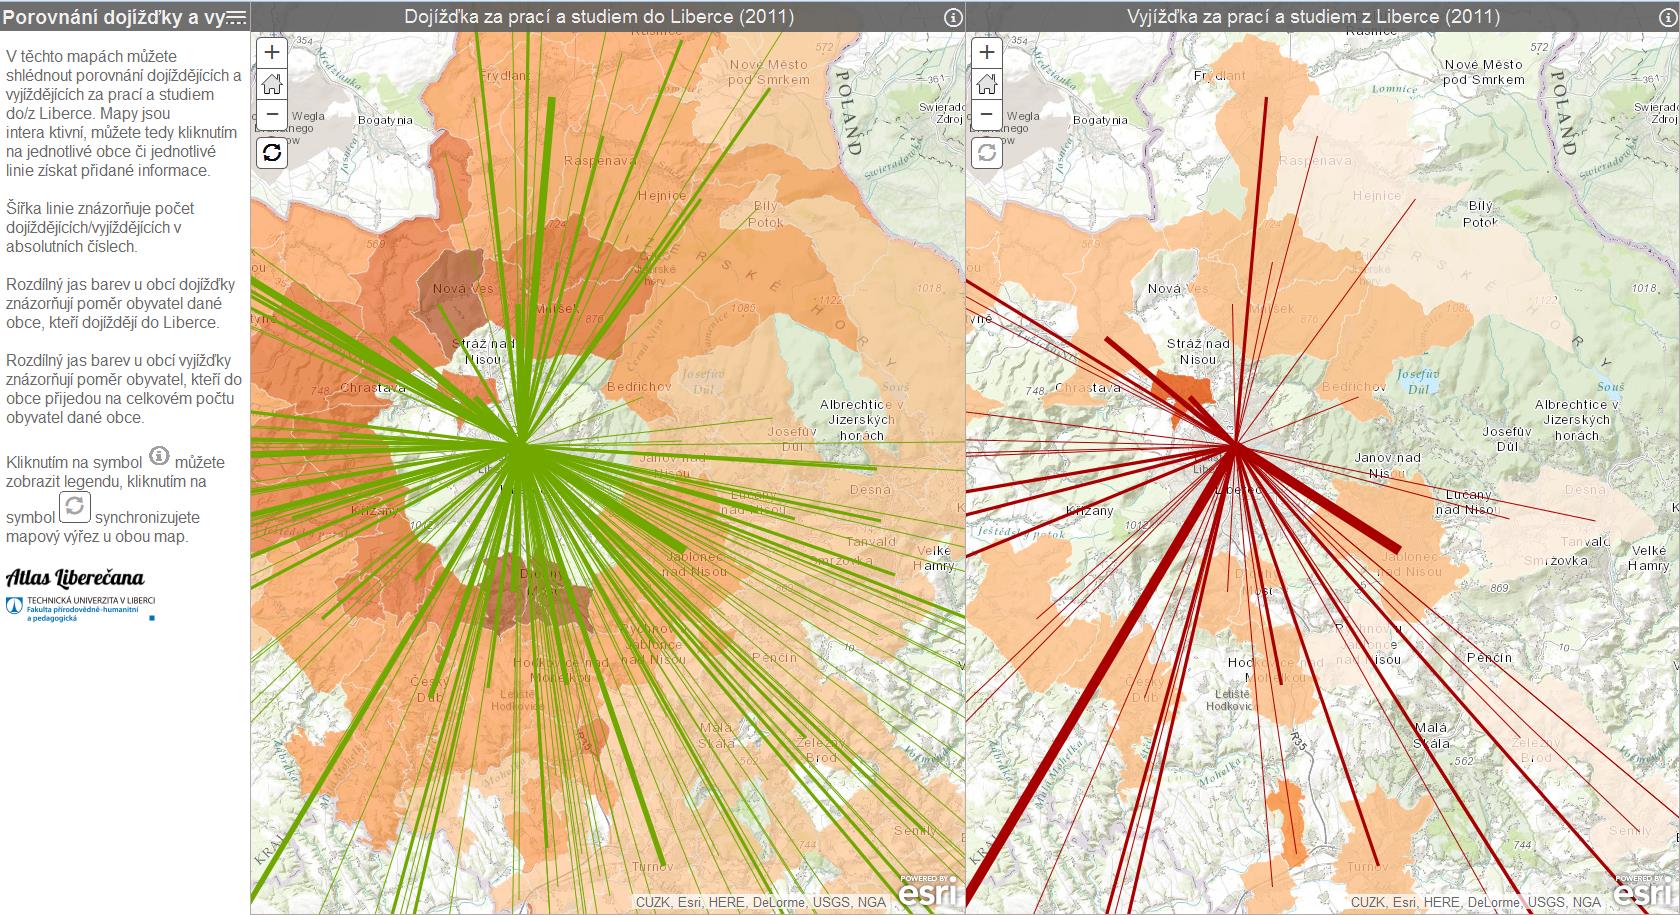Go to home extent on right map
The width and height of the screenshot is (1680, 915).
987,83
